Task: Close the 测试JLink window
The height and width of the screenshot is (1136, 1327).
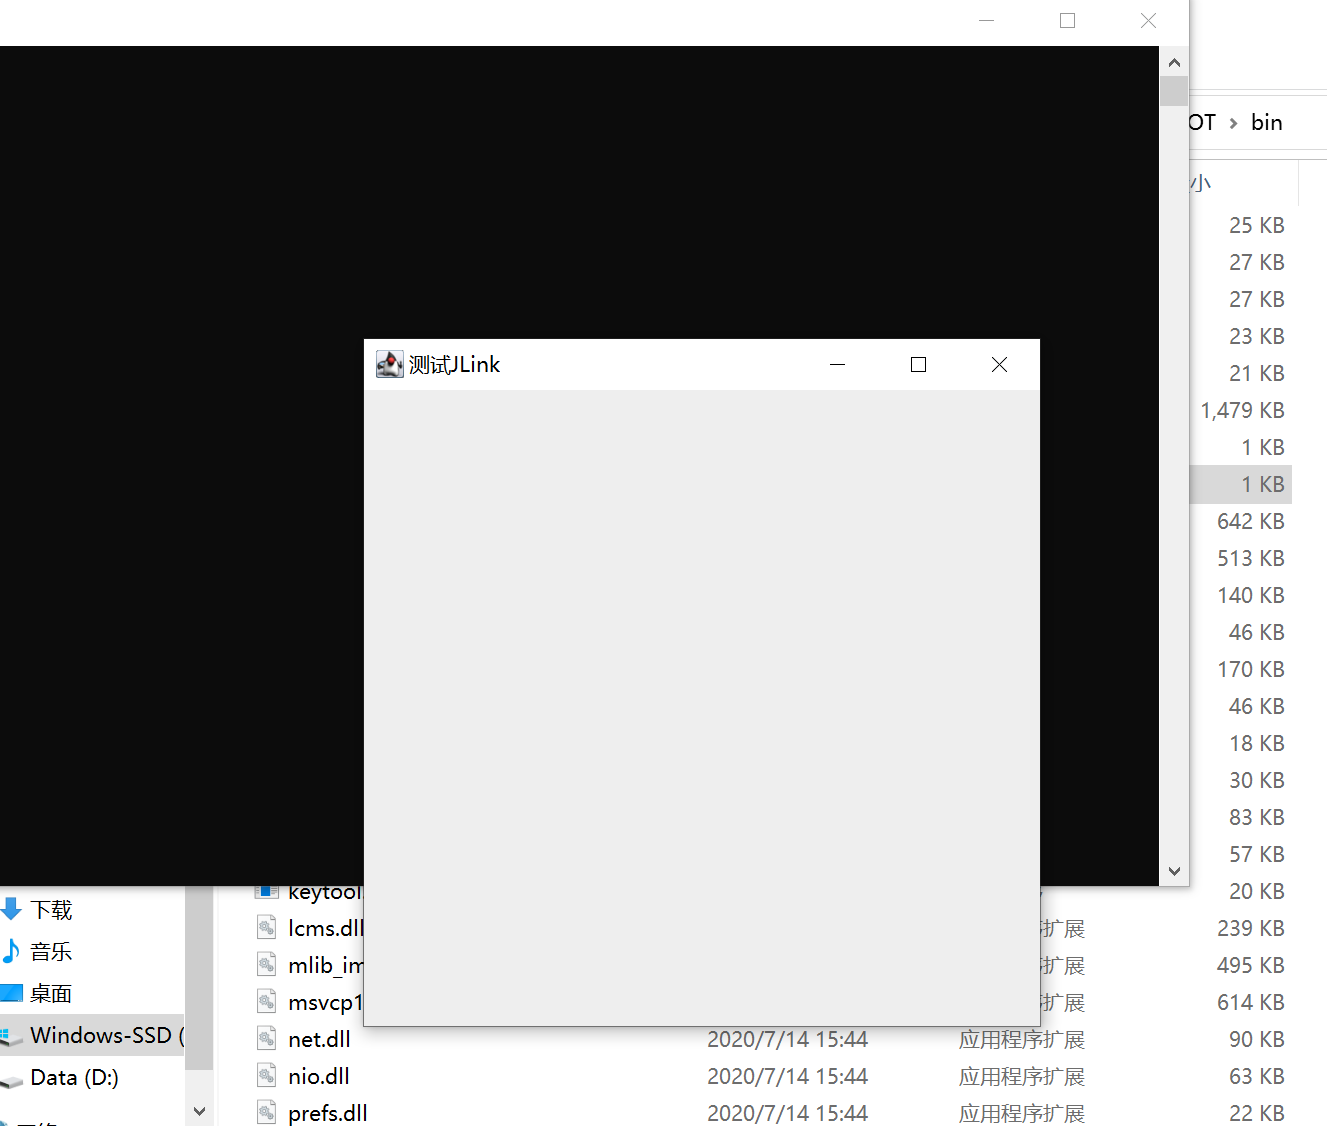Action: pos(999,365)
